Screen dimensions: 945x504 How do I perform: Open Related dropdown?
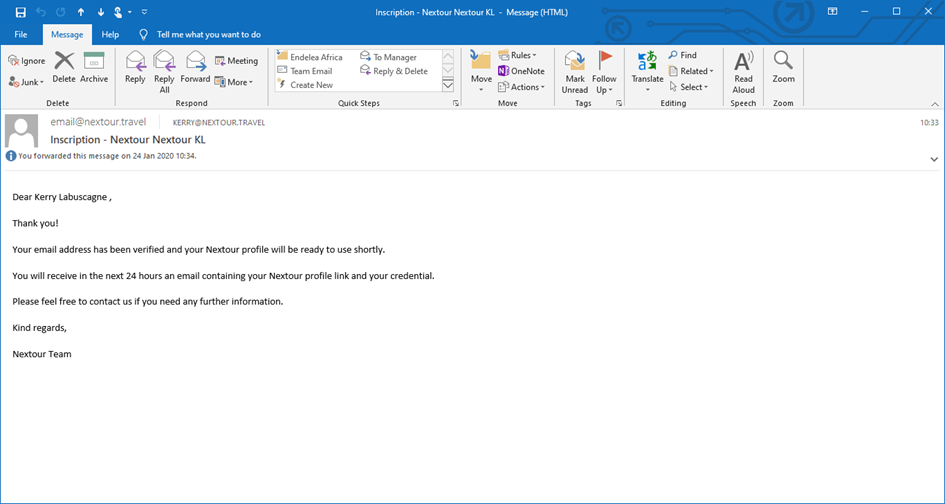point(691,71)
